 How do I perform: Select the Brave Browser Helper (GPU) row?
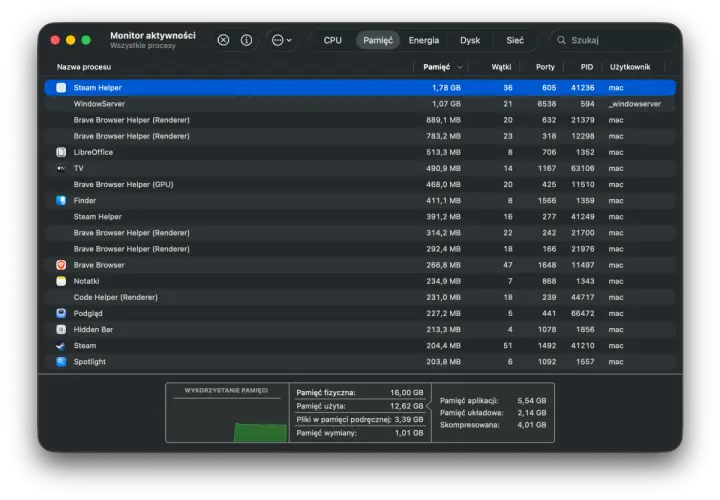click(x=360, y=185)
